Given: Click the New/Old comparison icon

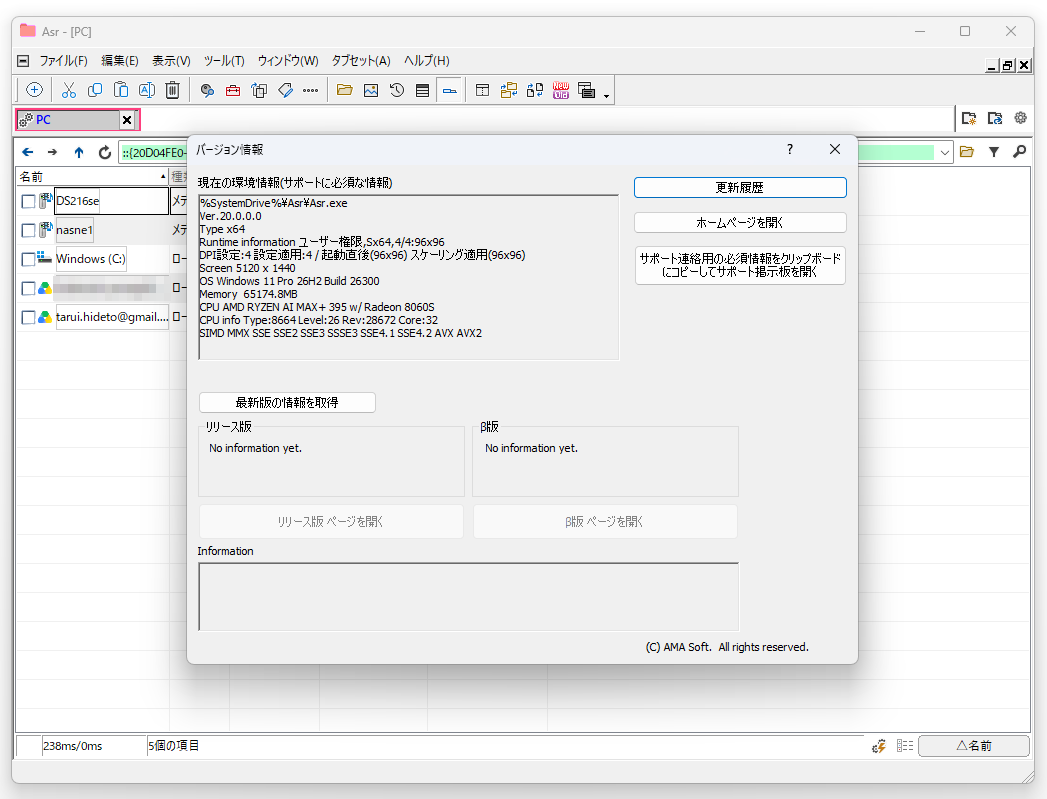Looking at the screenshot, I should [561, 90].
